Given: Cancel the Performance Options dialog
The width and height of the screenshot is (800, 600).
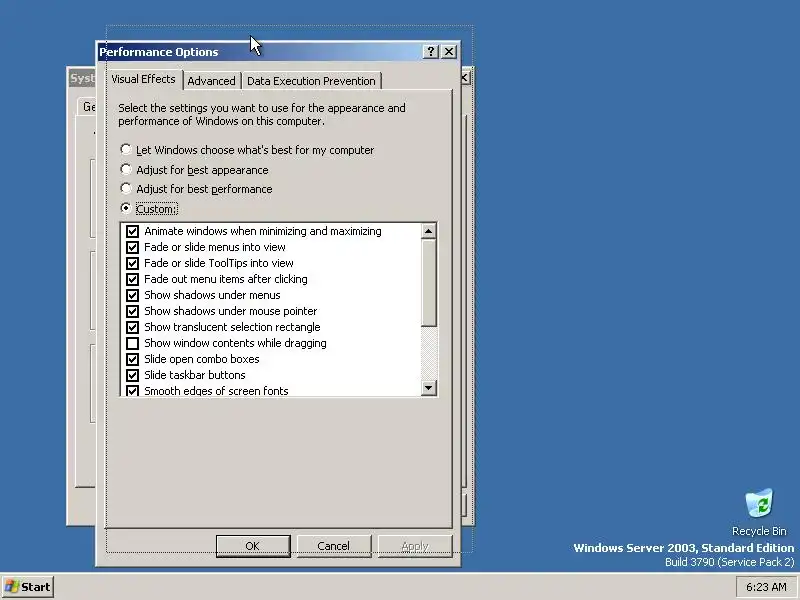Looking at the screenshot, I should 334,546.
